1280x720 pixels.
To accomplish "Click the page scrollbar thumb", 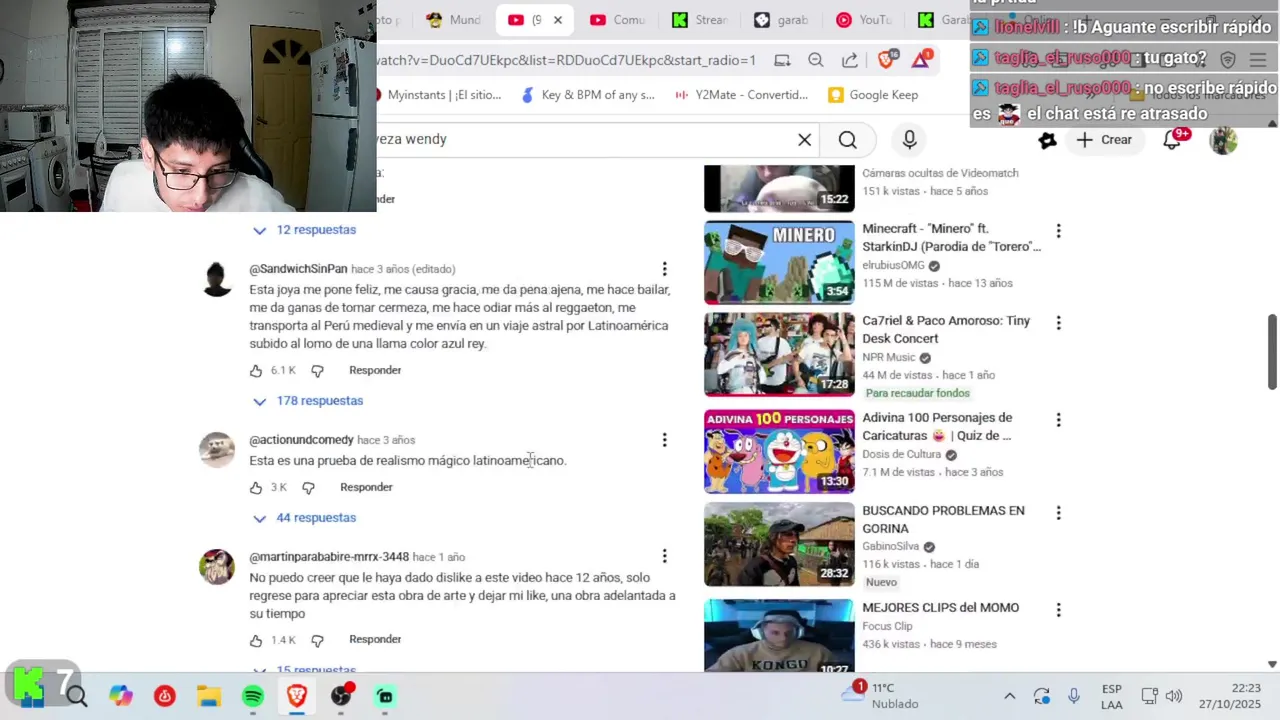I will 1272,352.
